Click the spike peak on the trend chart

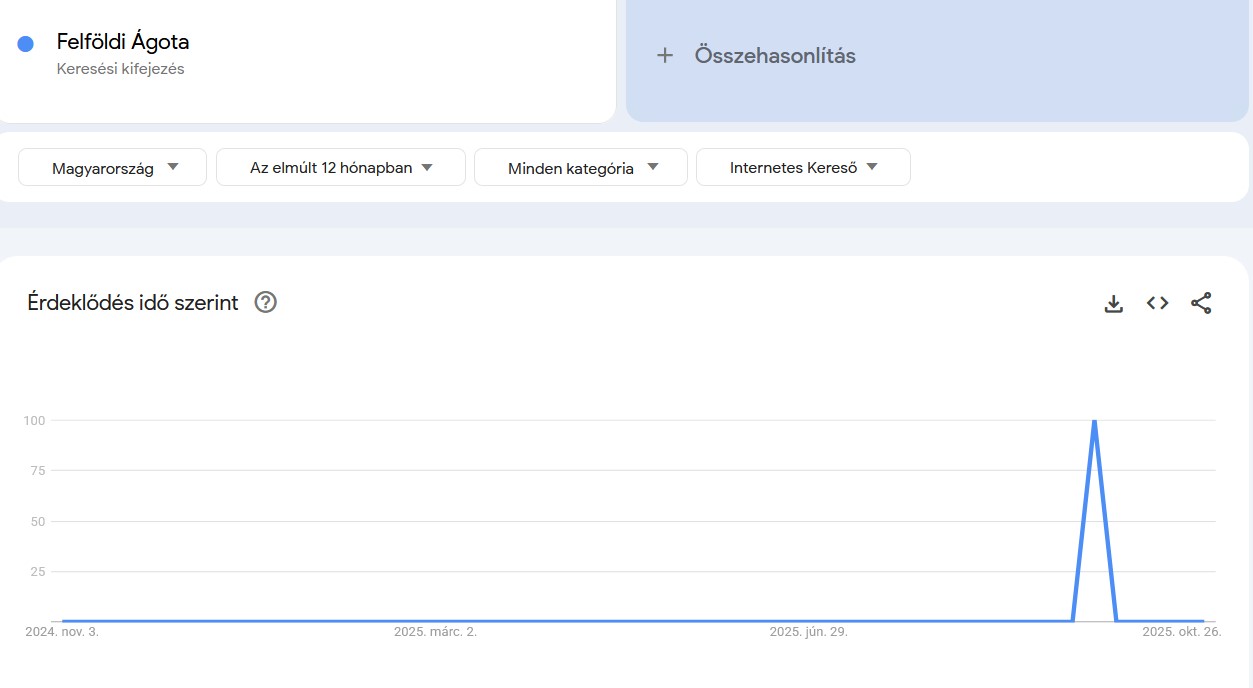[x=1094, y=422]
